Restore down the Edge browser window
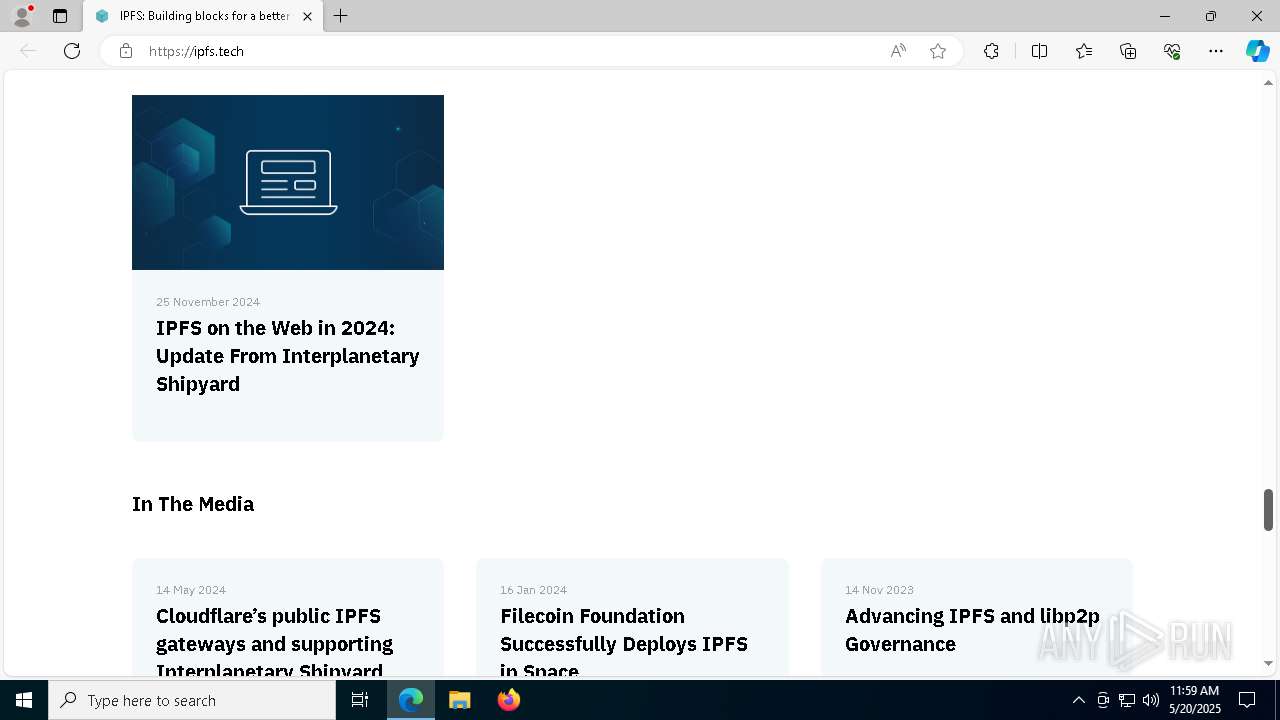The image size is (1280, 720). (1211, 16)
